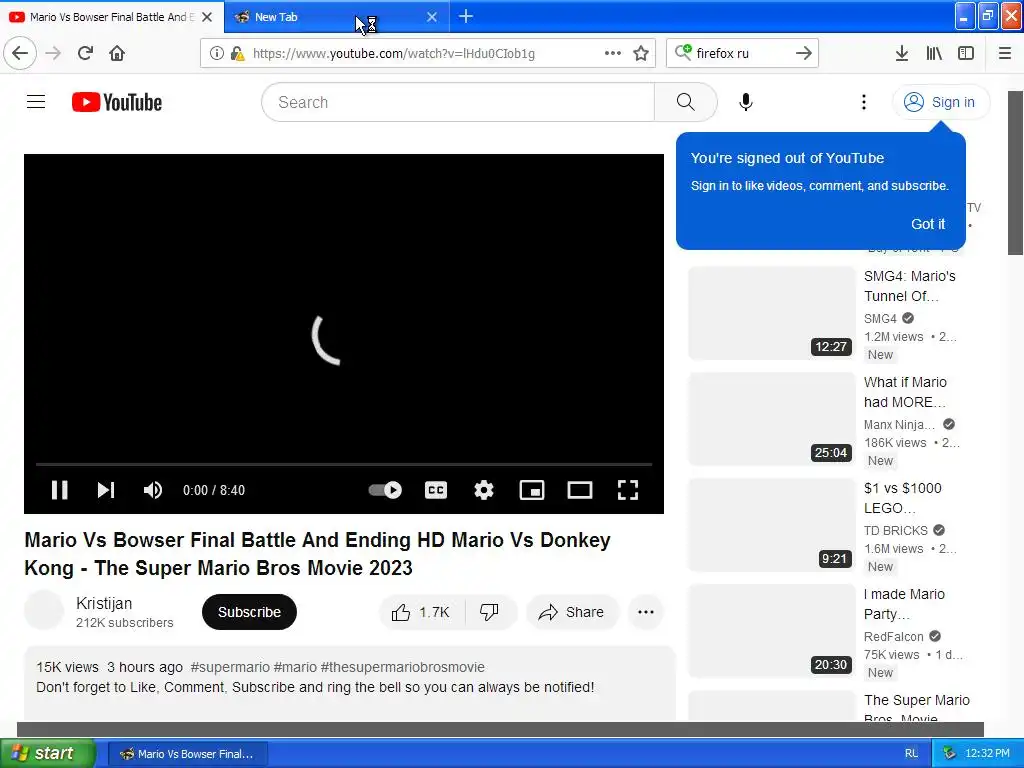The height and width of the screenshot is (768, 1024).
Task: Open more actions menu beside Share
Action: click(x=646, y=612)
